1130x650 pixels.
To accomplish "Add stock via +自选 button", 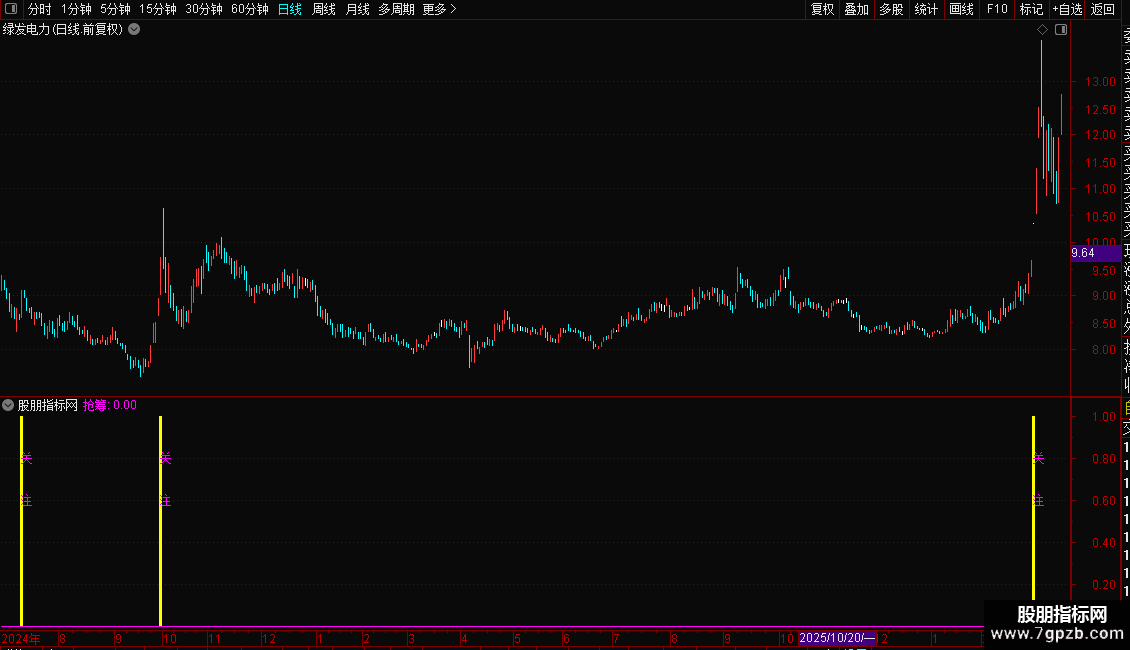I will [1067, 9].
